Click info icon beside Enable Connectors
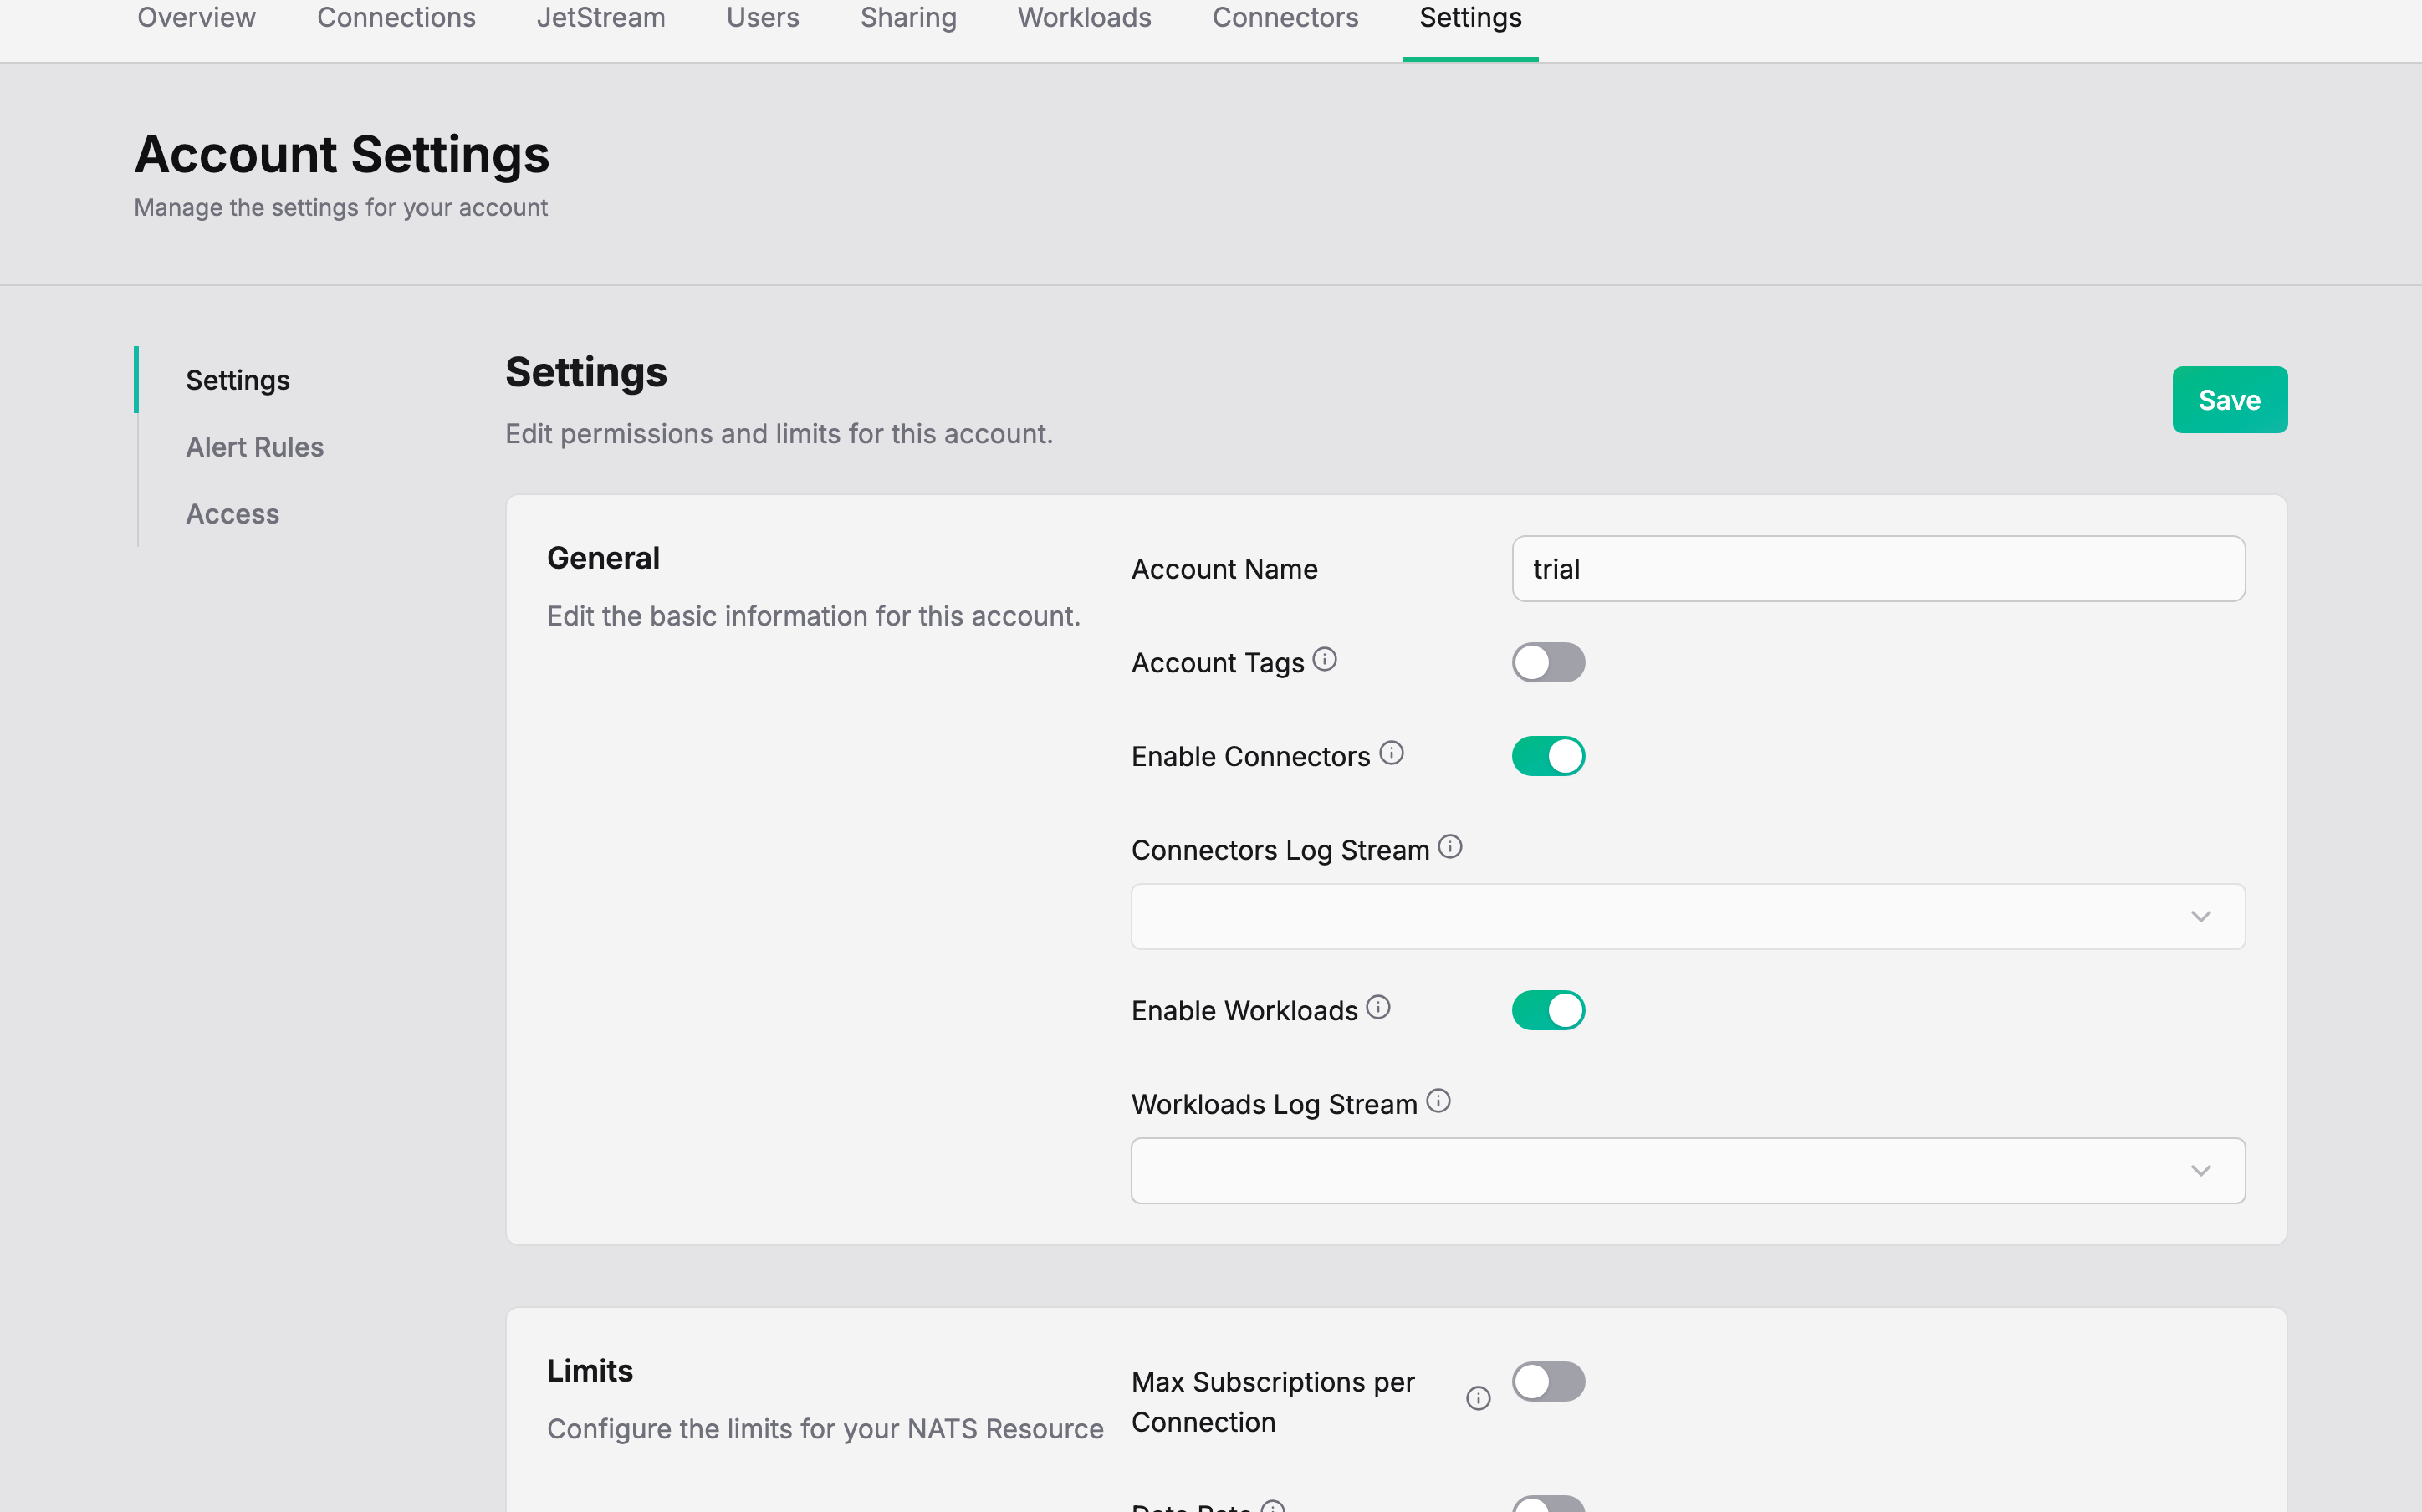This screenshot has height=1512, width=2422. tap(1391, 753)
